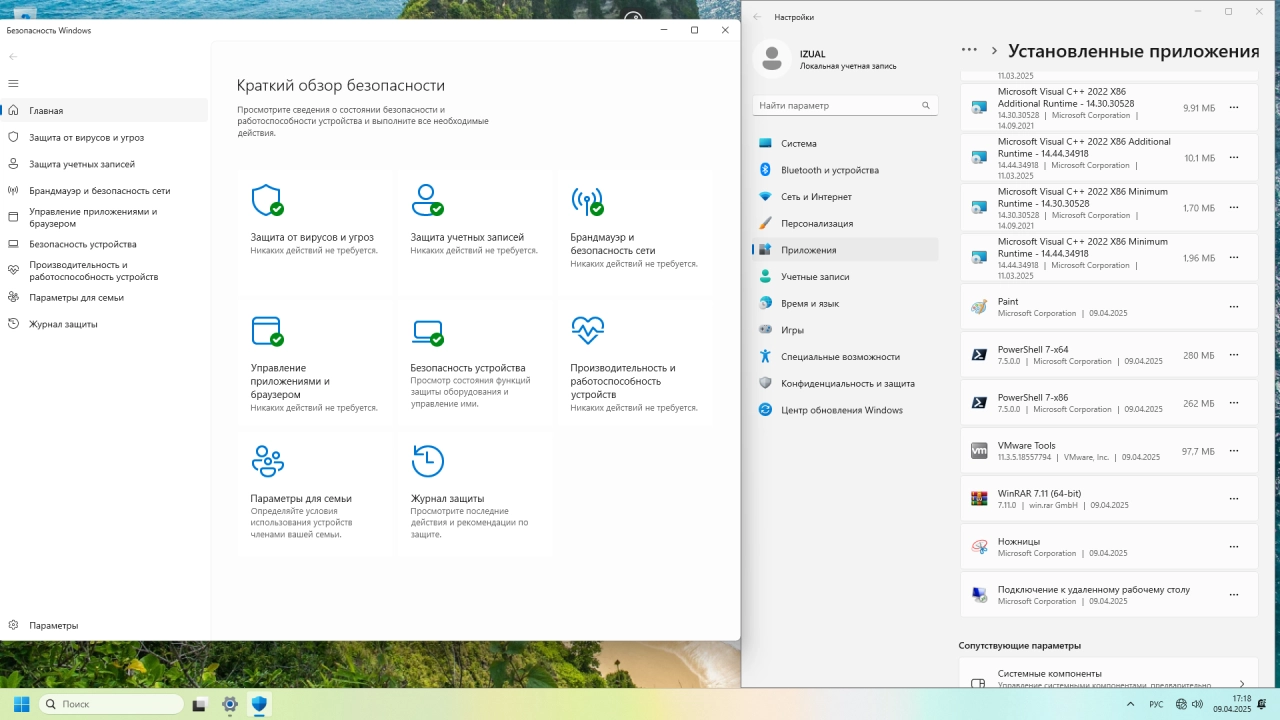
Task: Open options menu for Visual C++ X86 Additional Runtime 14.44.34918
Action: point(1234,157)
